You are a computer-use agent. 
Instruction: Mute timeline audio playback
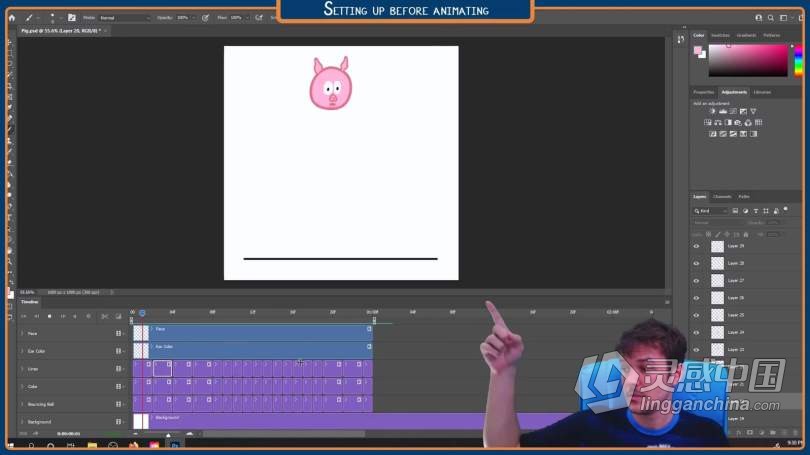tap(75, 316)
